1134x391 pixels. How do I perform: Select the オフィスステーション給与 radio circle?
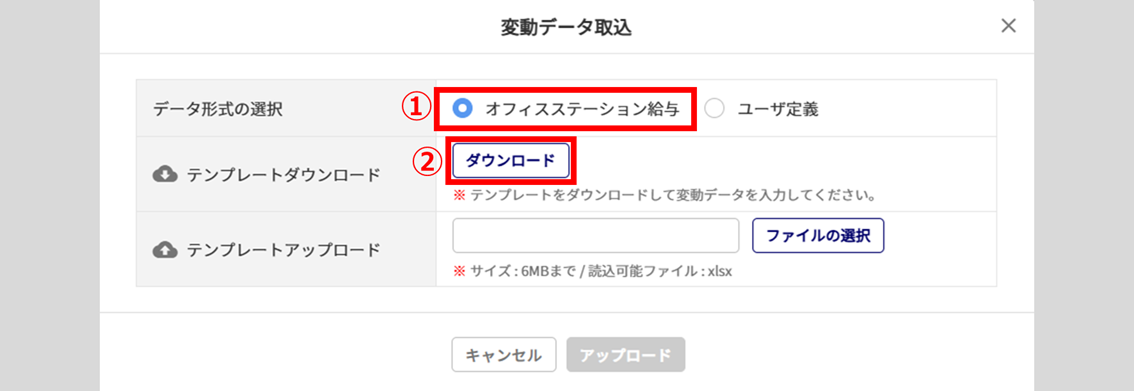point(462,108)
